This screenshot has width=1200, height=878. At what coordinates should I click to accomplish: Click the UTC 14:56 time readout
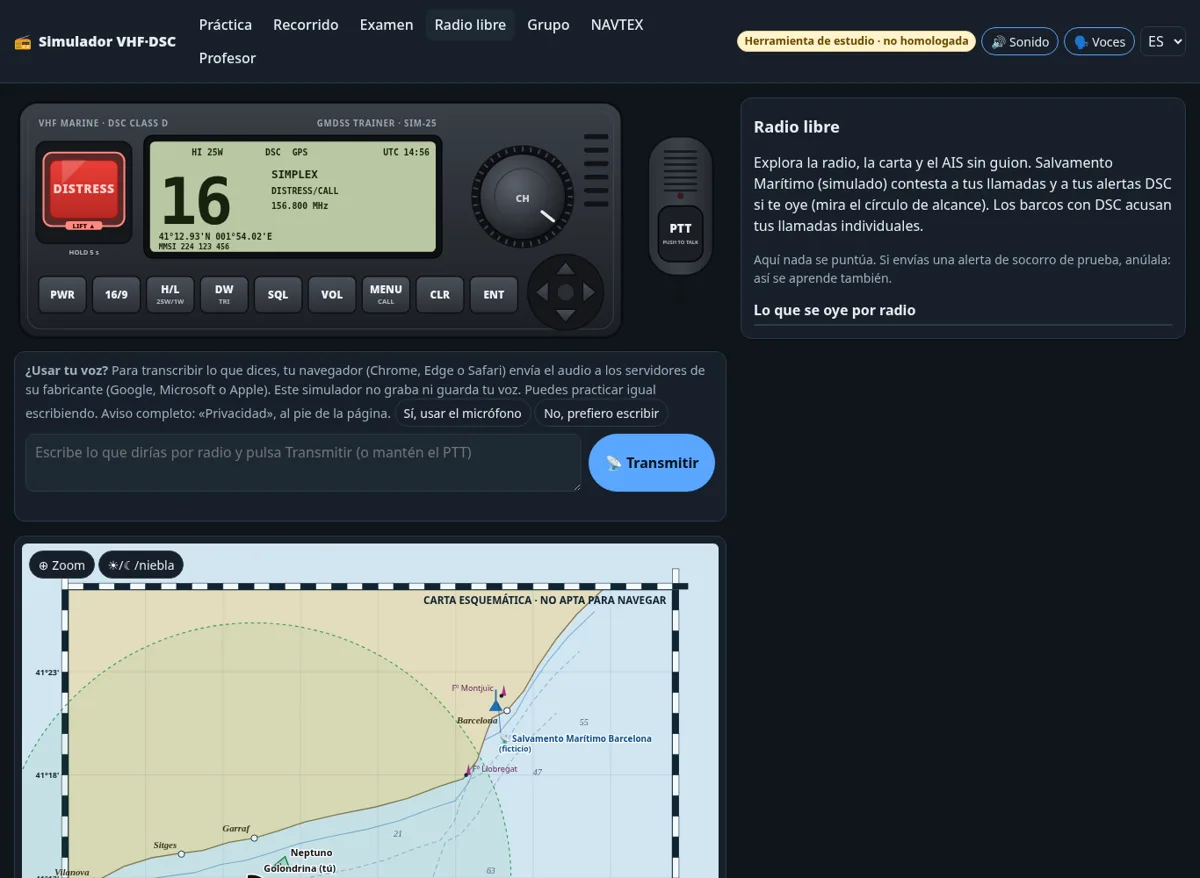click(406, 152)
